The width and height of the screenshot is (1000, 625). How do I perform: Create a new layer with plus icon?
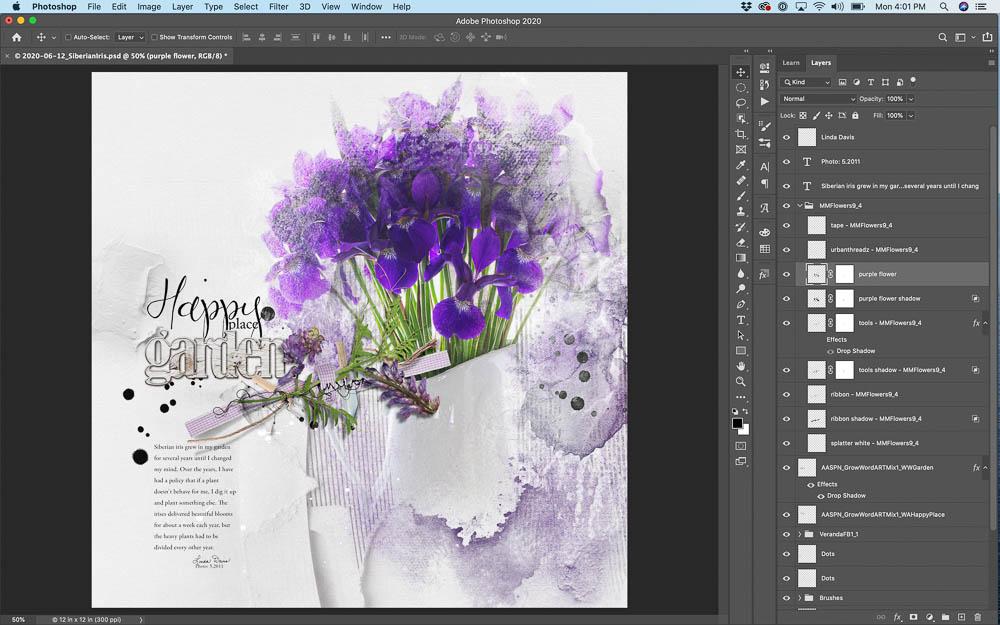[x=962, y=617]
